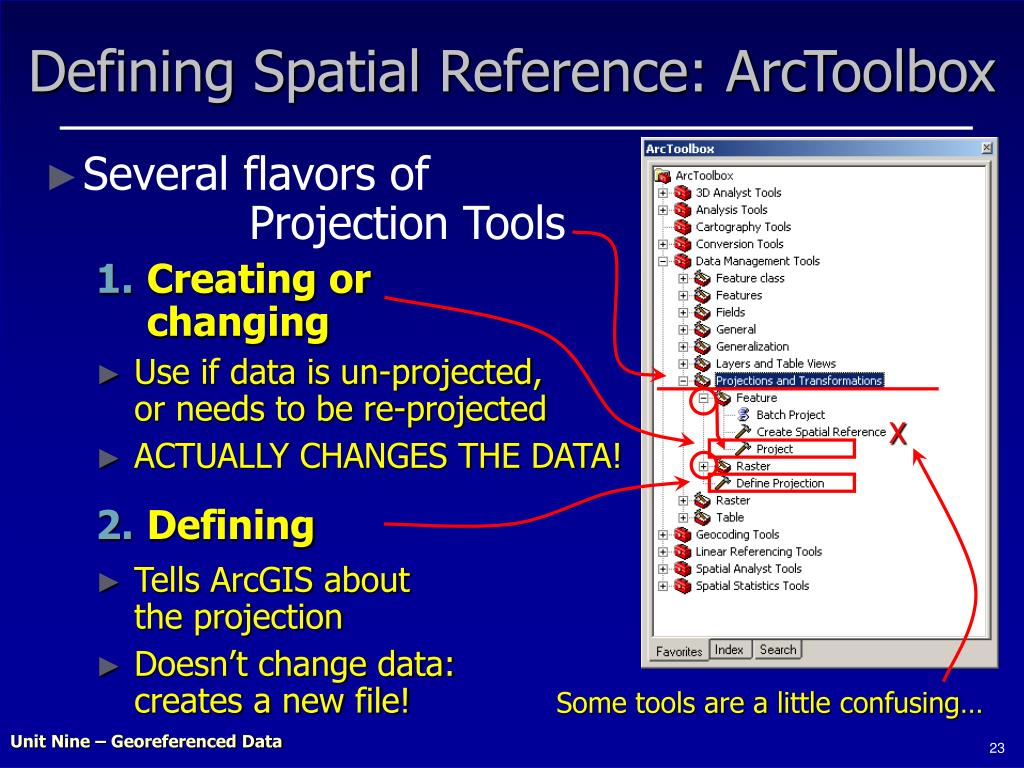This screenshot has width=1024, height=768.
Task: Expand the Table toolset node
Action: 683,517
